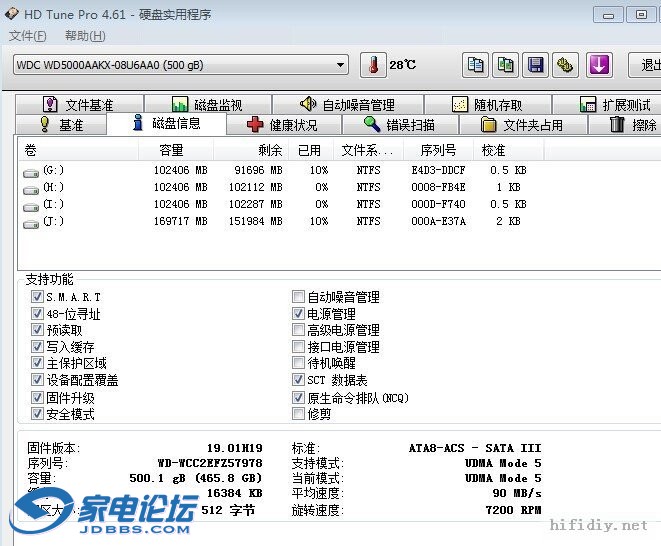661x546 pixels.
Task: Sort by the 校准 column header
Action: [x=508, y=150]
